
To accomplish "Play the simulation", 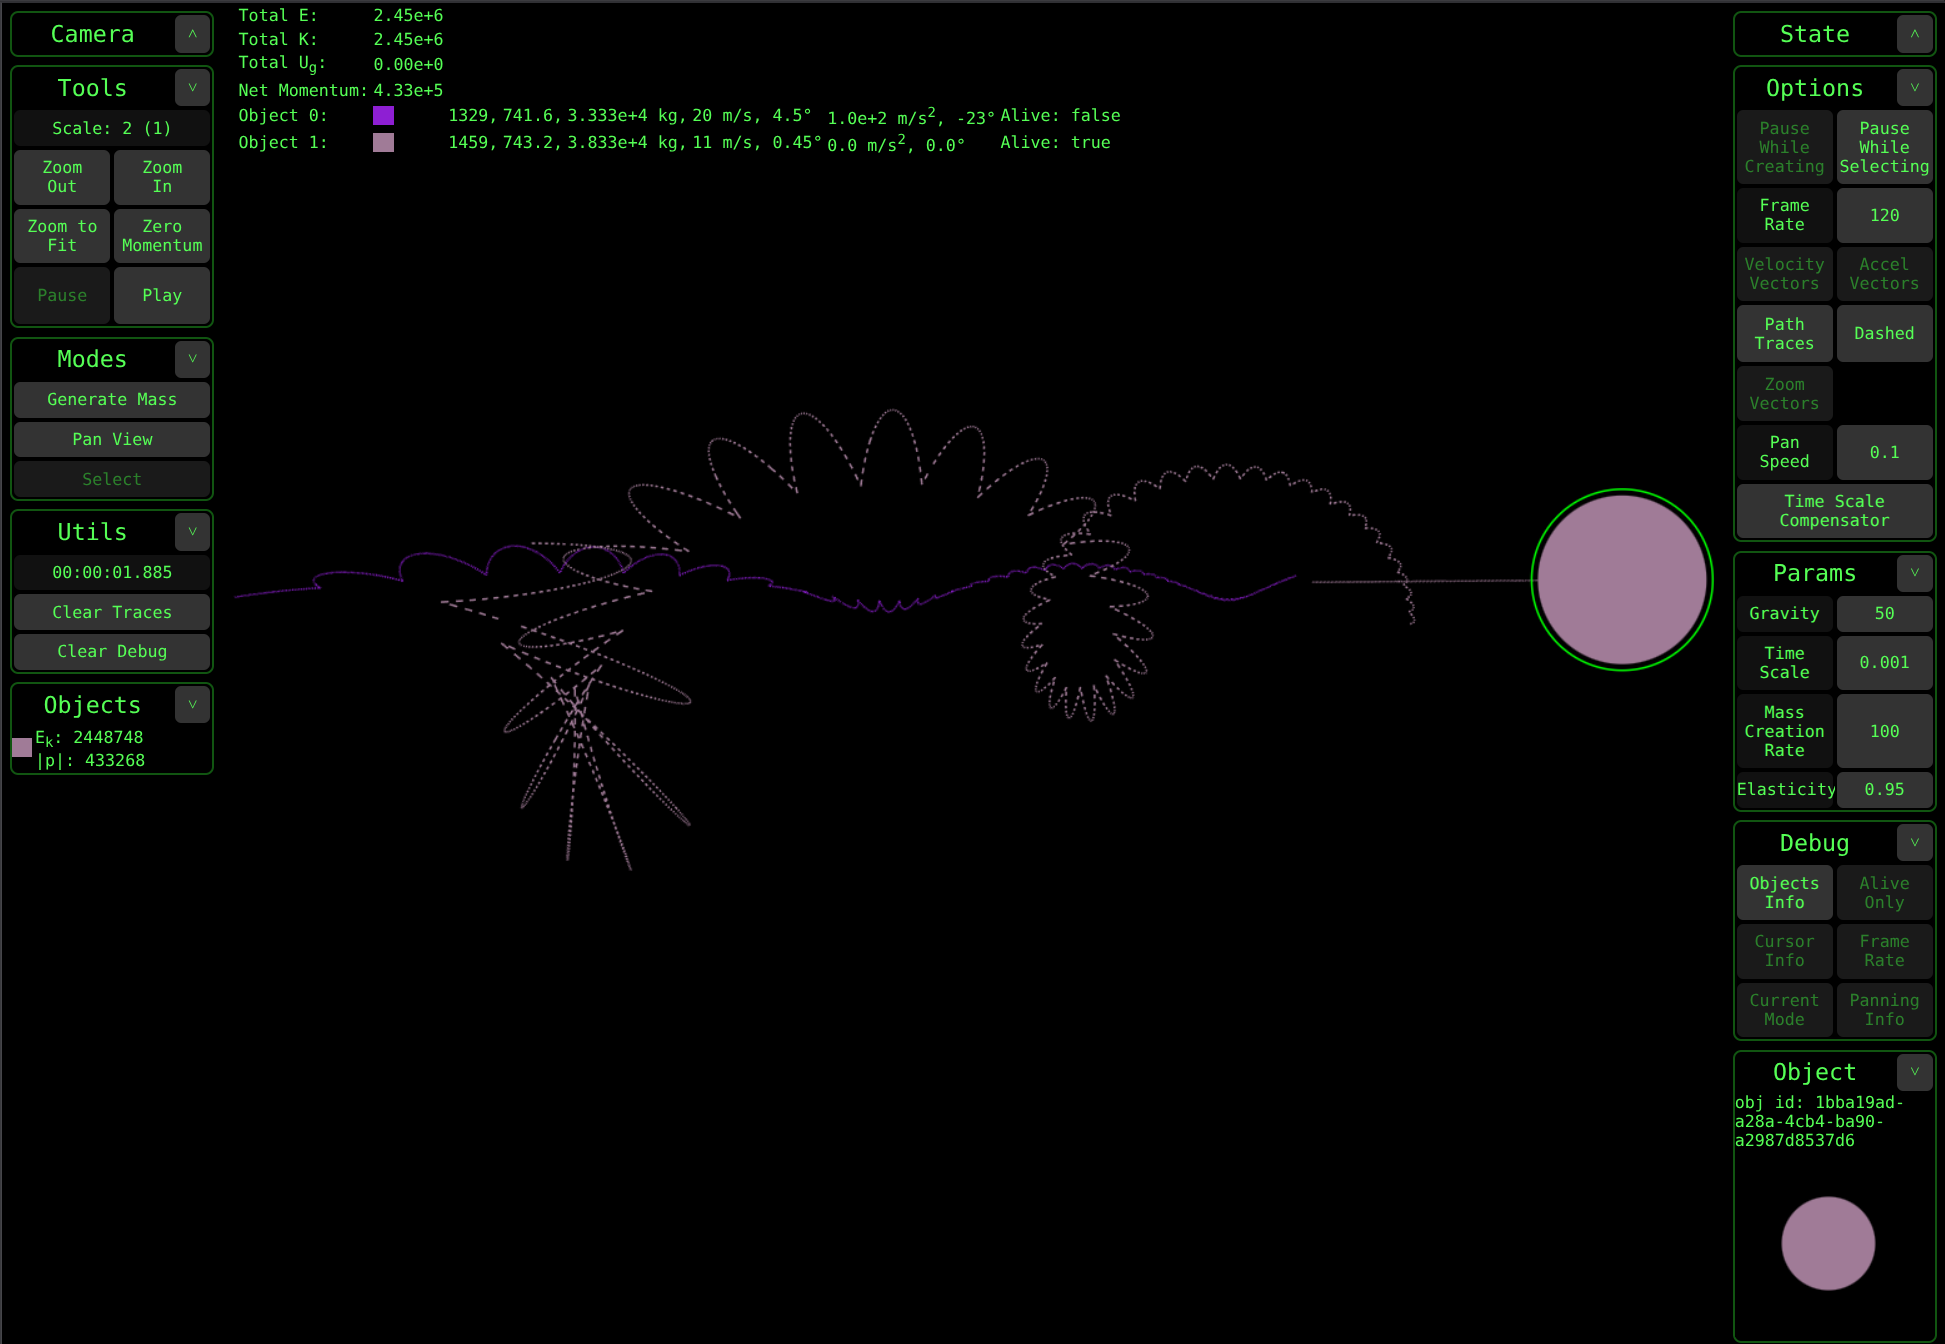I will click(162, 295).
